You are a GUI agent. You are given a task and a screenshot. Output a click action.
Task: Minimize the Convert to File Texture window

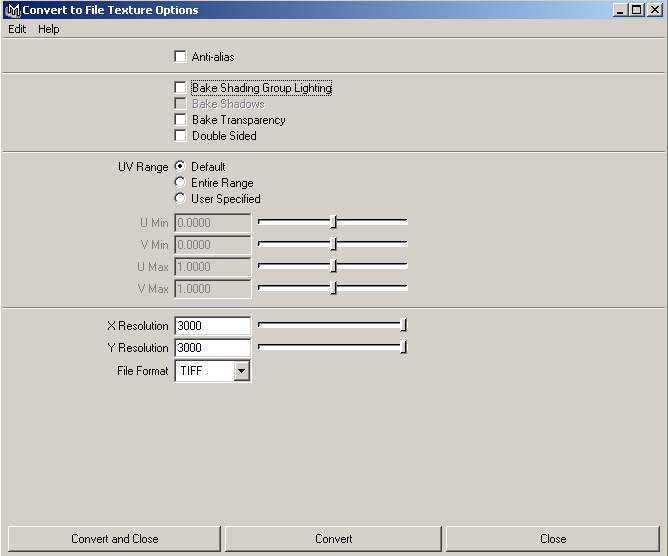point(622,10)
